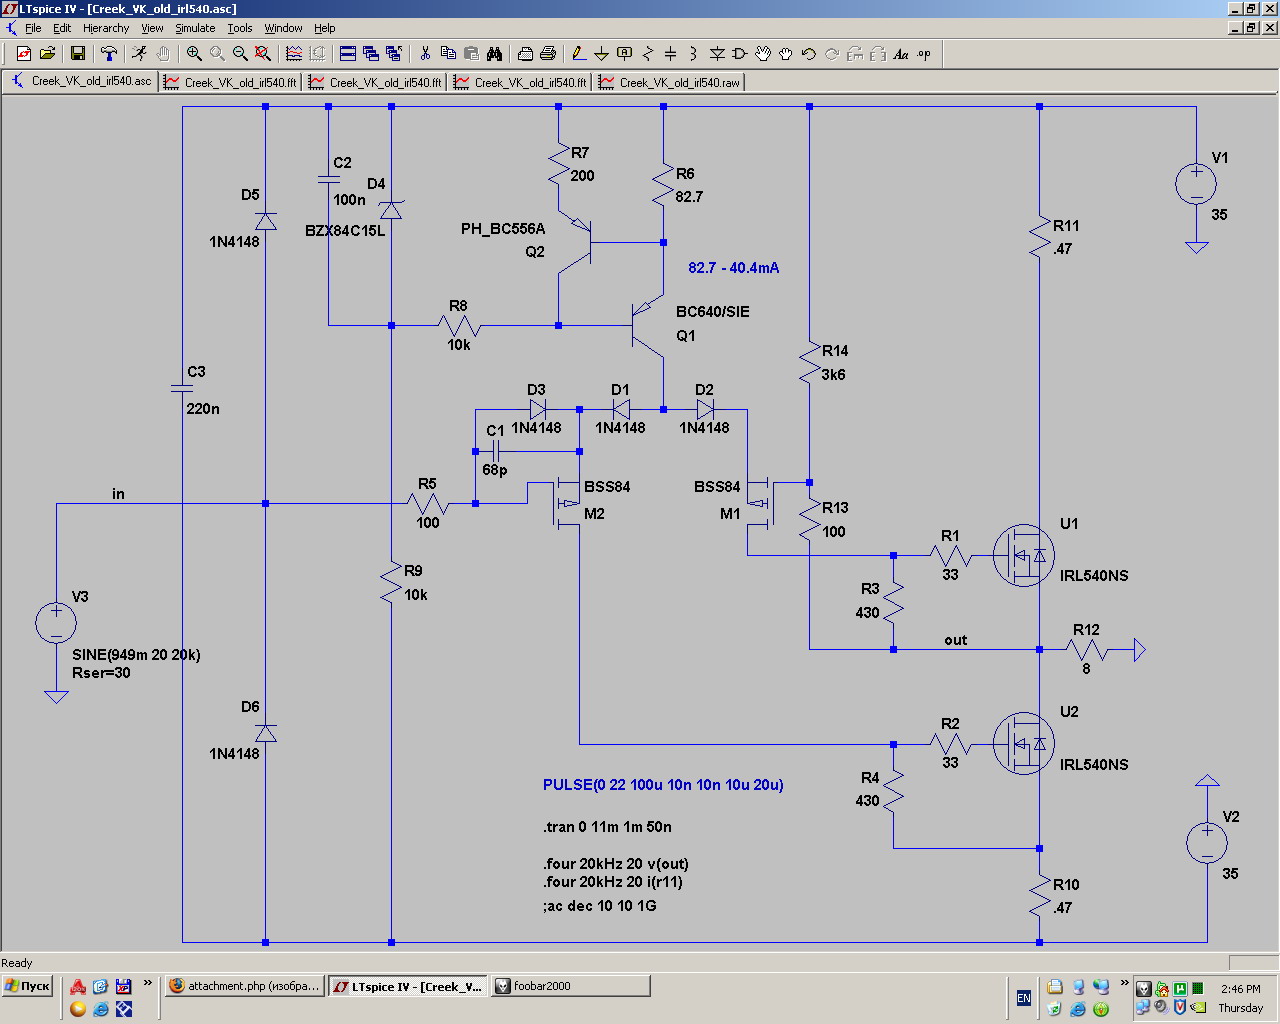
Task: Click the V3 sine source symbol
Action: click(56, 623)
